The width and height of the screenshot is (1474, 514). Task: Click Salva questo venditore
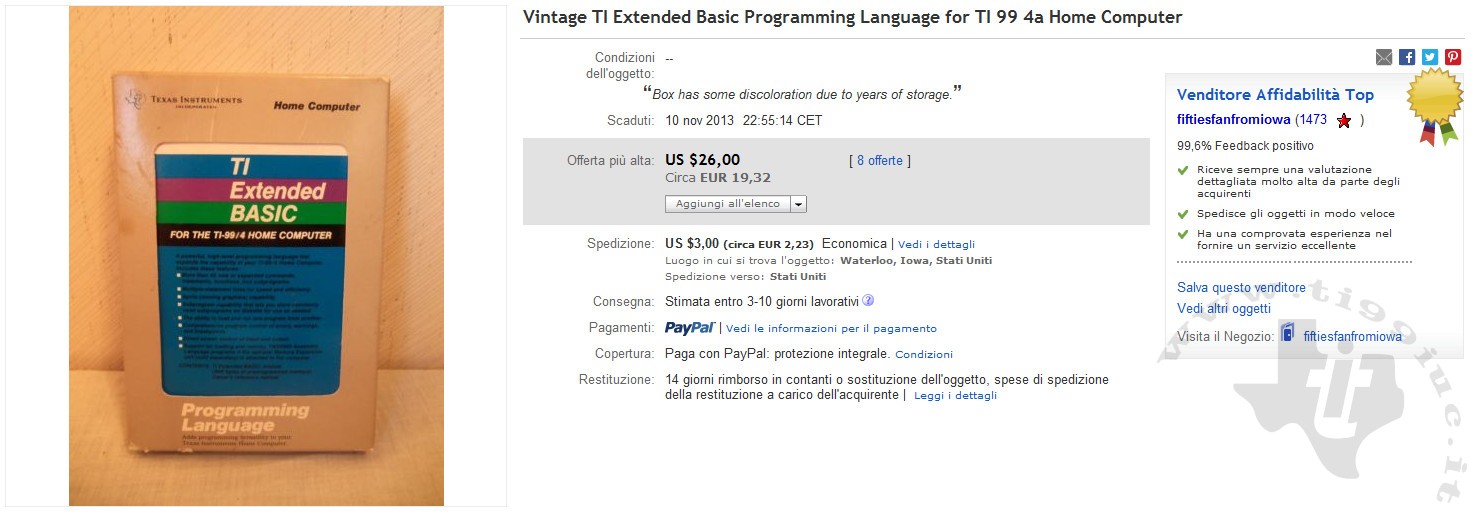point(1241,288)
